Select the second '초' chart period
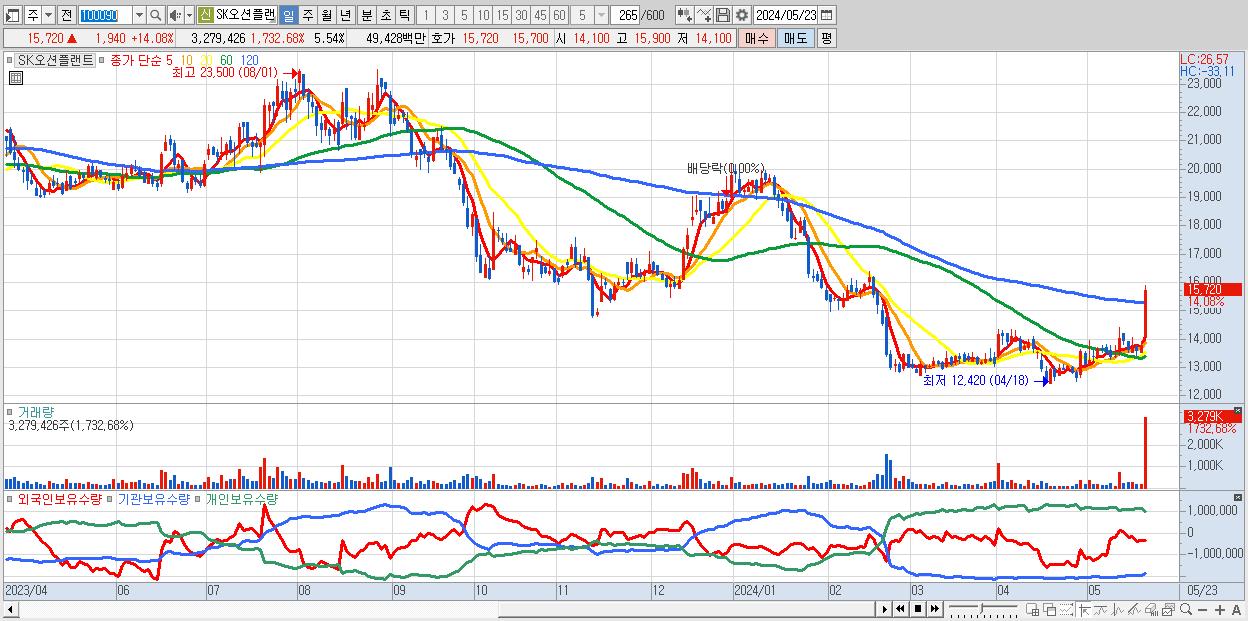Screen dimensions: 1248x621 click(385, 15)
